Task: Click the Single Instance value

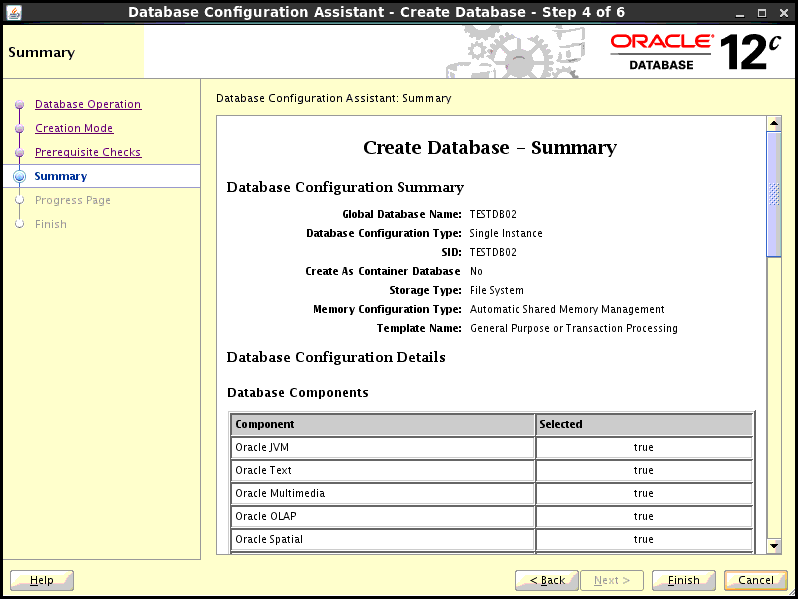Action: pos(506,233)
